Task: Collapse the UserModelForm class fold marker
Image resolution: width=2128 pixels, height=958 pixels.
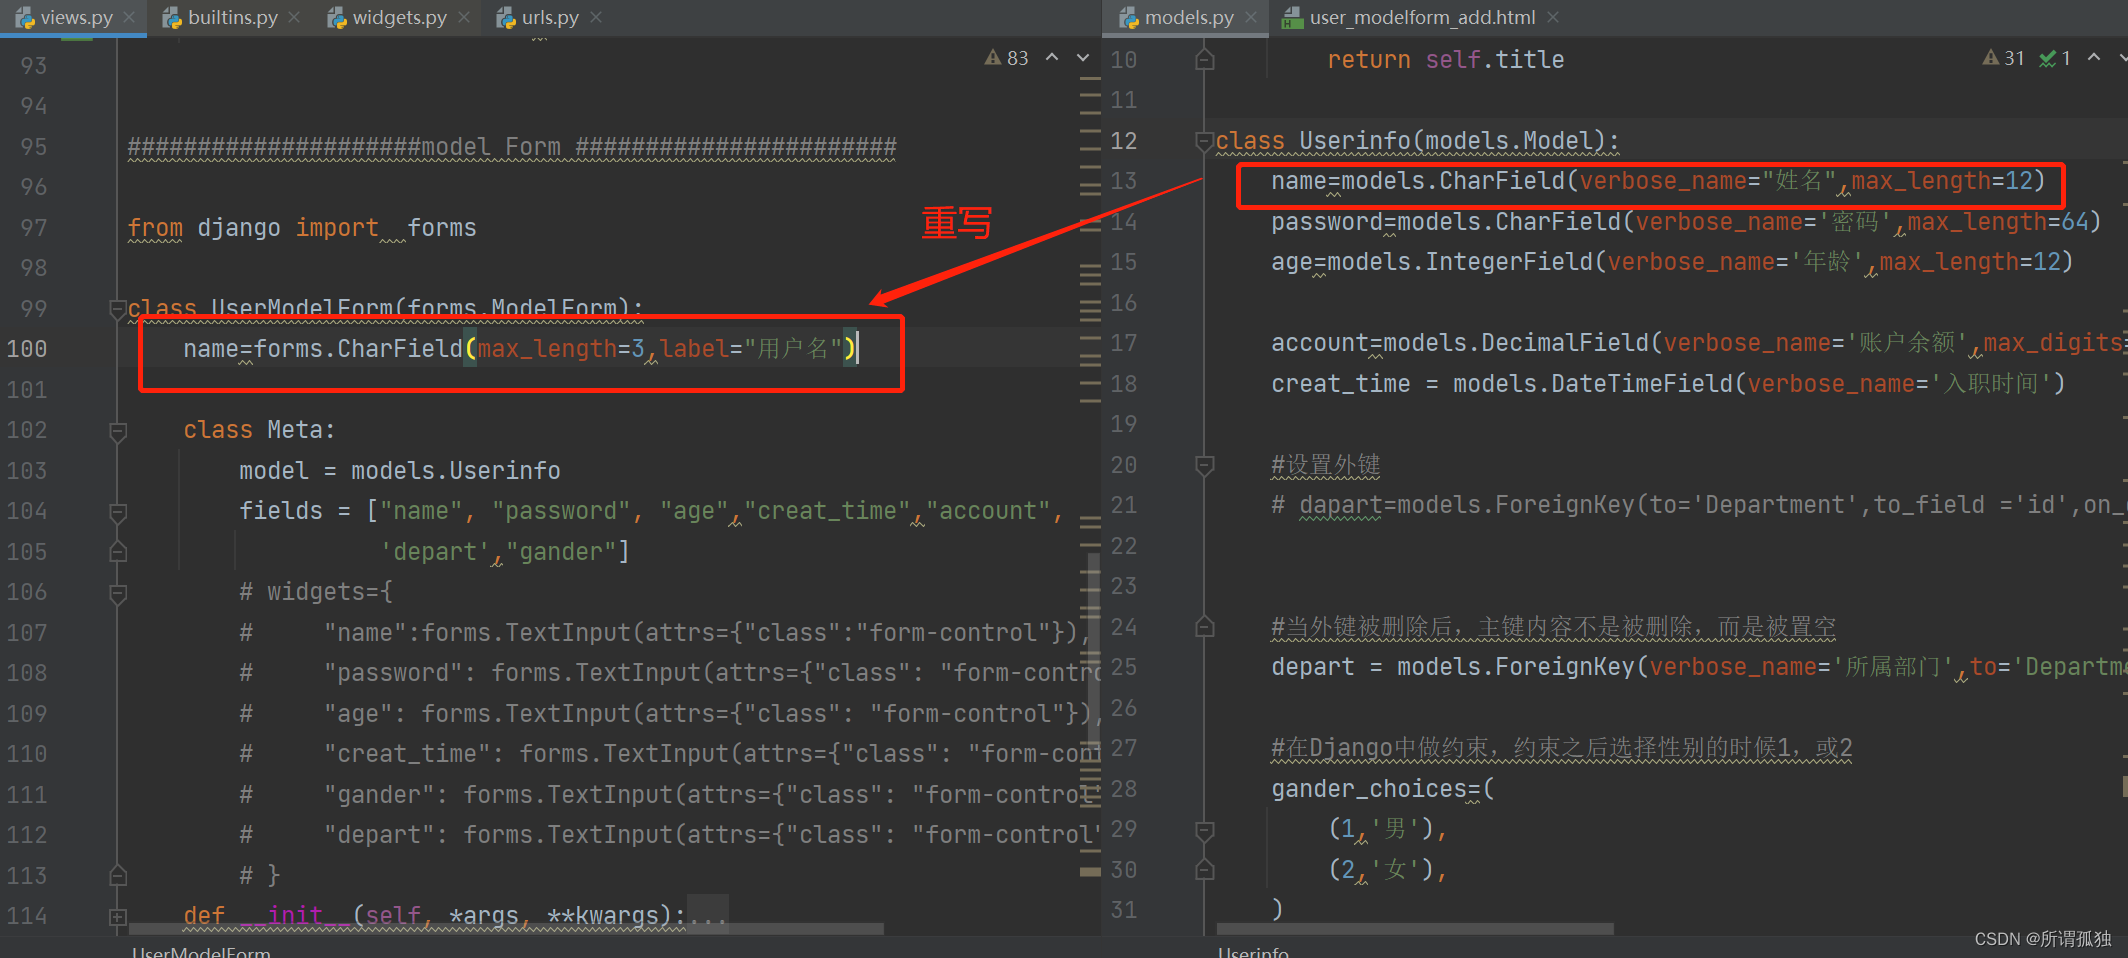Action: point(117,309)
